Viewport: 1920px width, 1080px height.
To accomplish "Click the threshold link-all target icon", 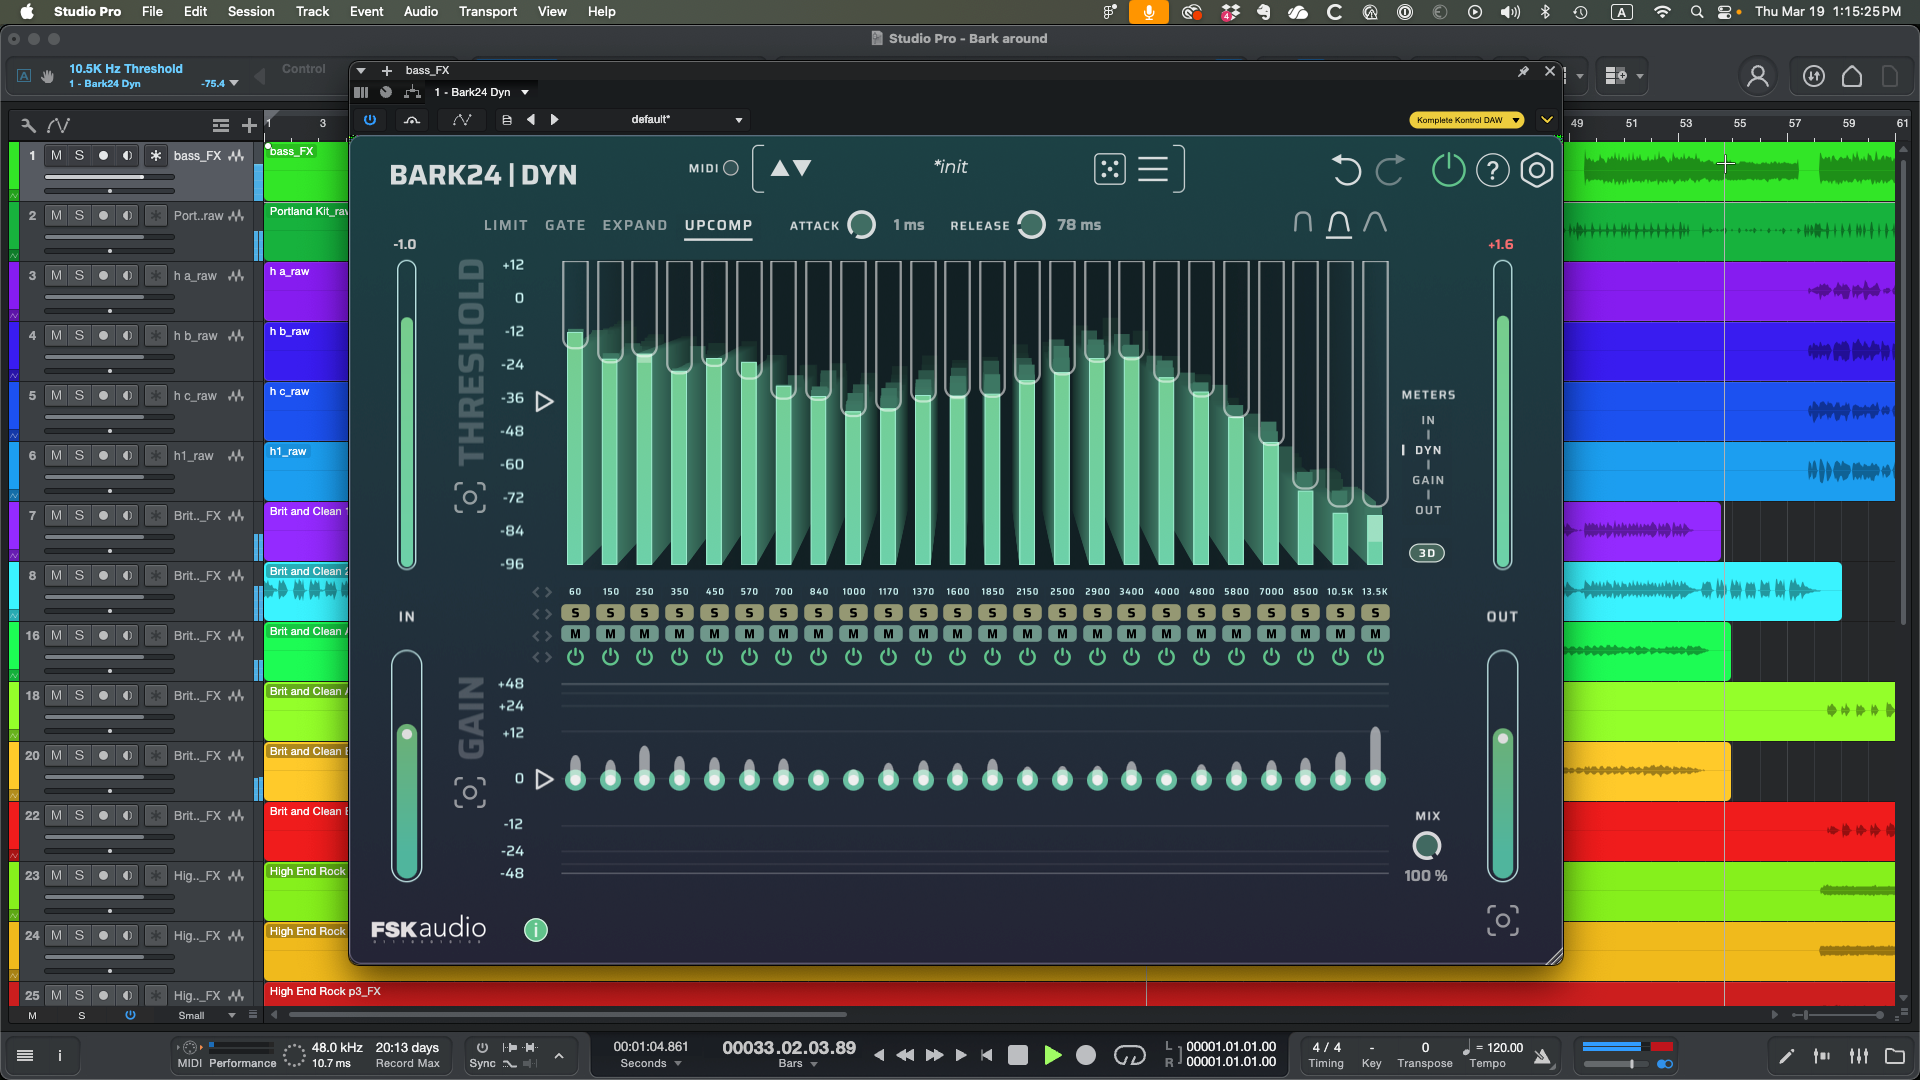I will (470, 497).
